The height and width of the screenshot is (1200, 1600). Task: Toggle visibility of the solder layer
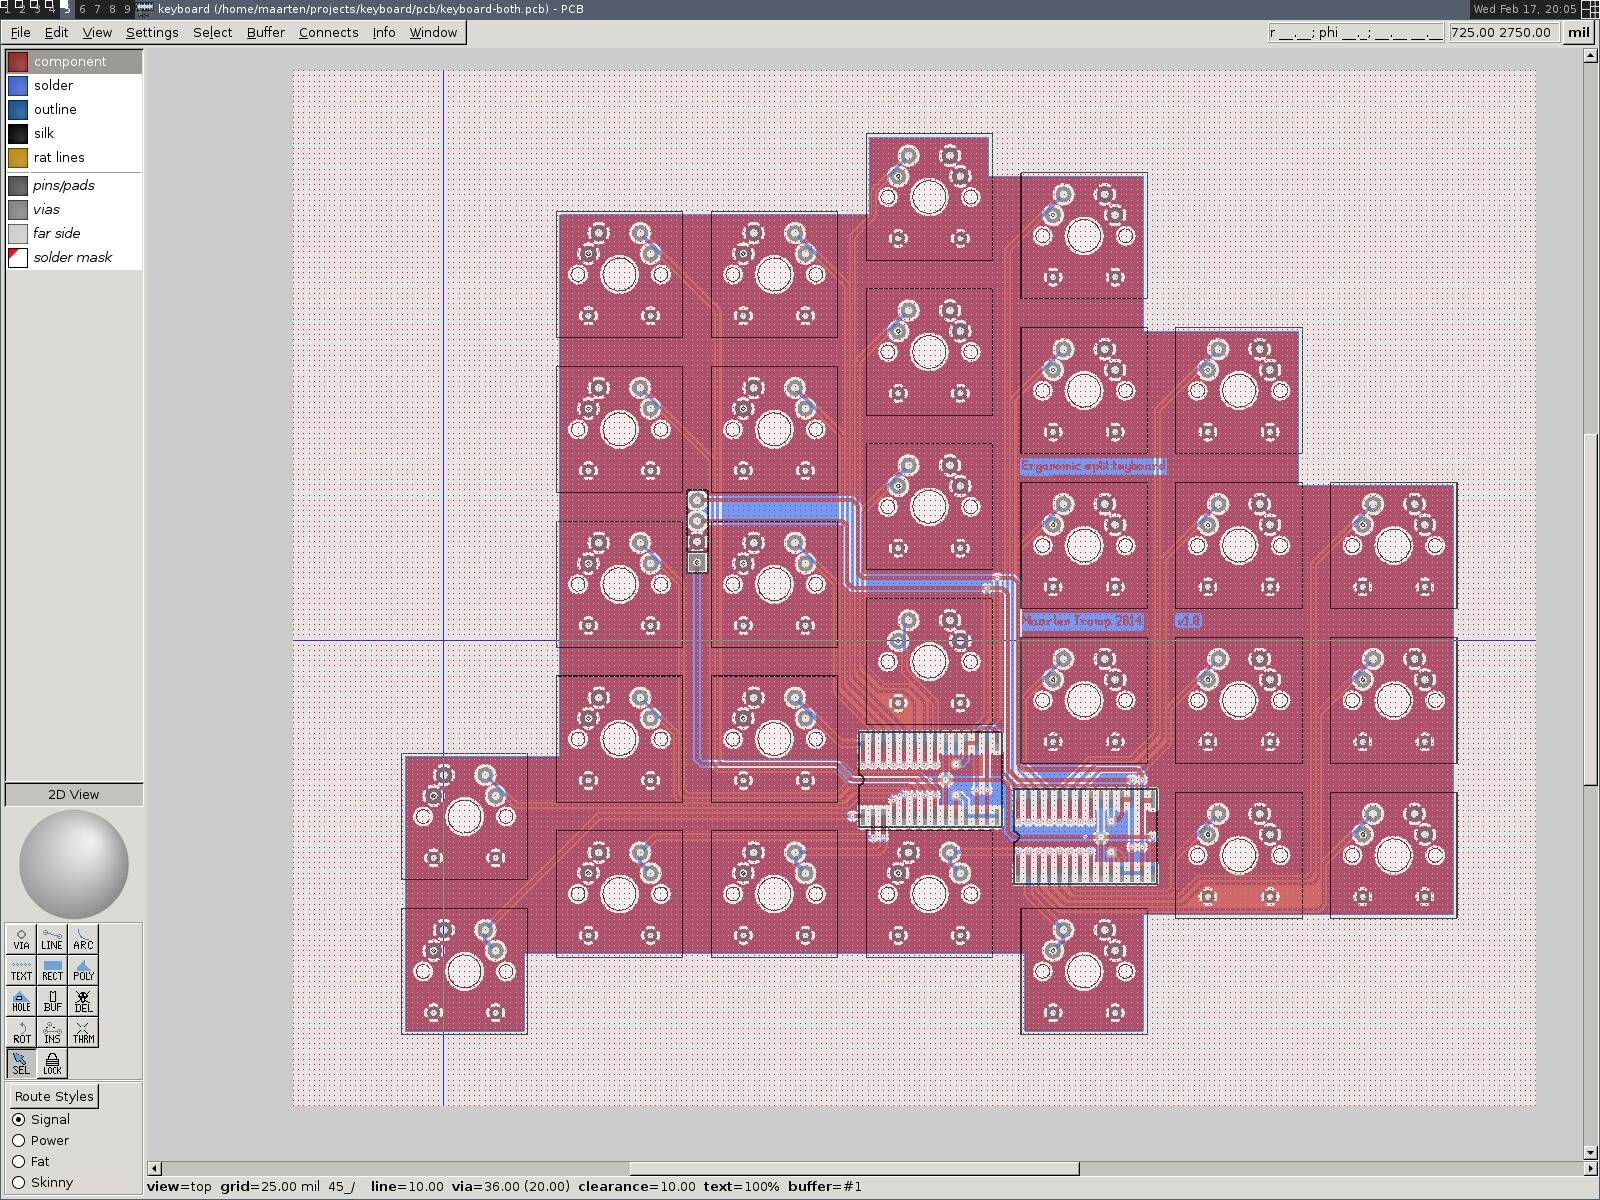18,86
